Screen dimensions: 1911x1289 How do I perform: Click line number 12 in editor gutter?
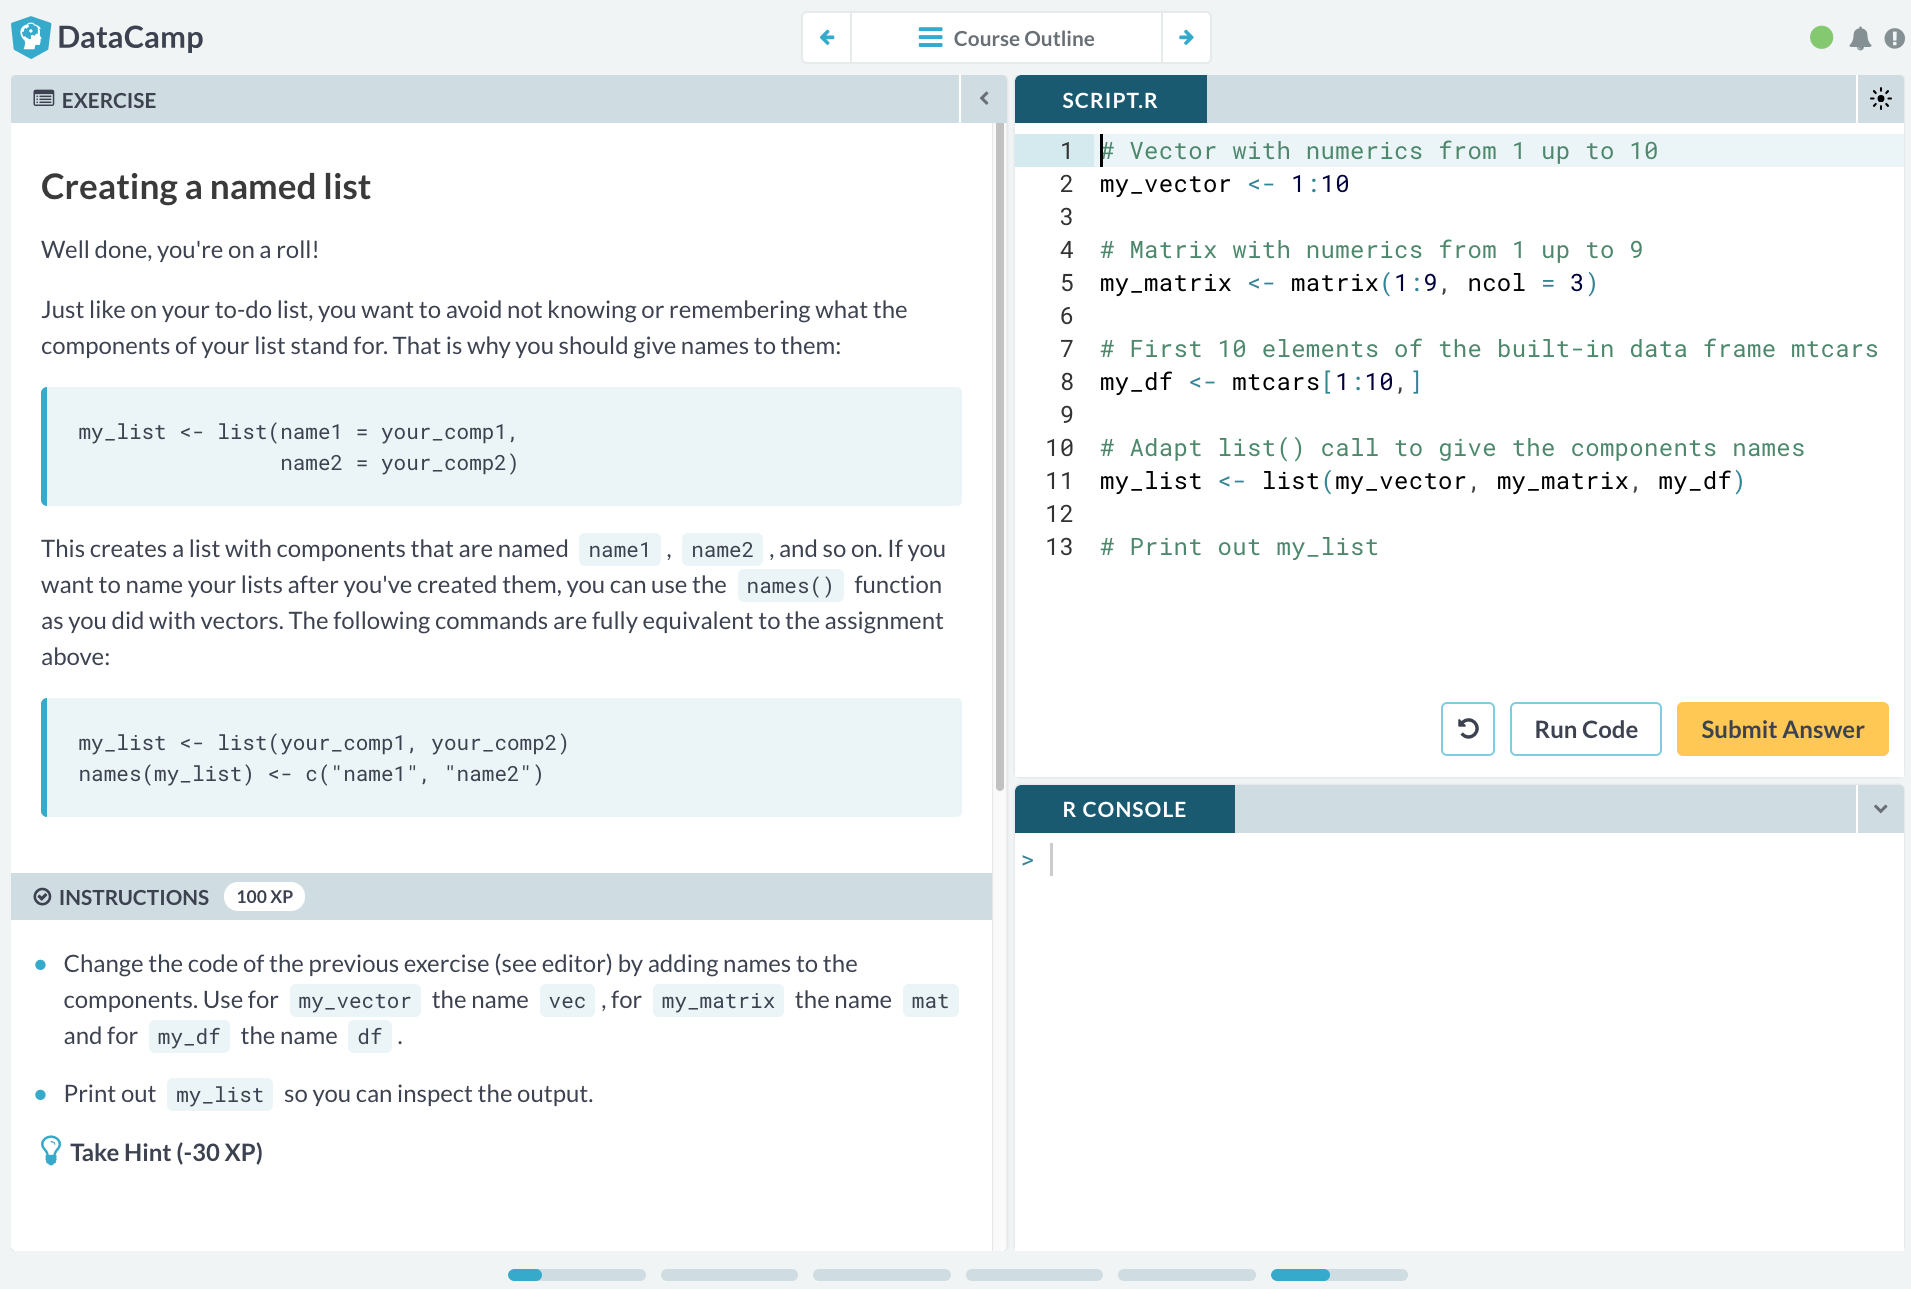pos(1059,515)
